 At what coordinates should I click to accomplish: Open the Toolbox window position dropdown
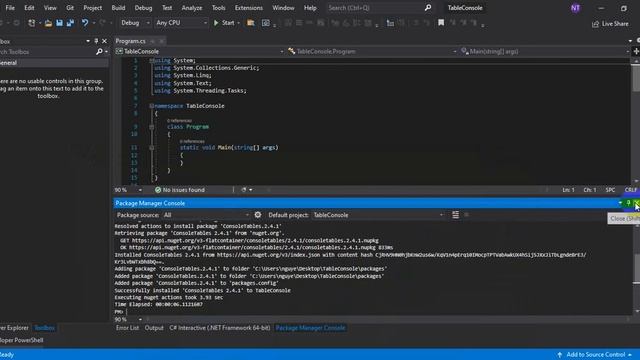88,41
